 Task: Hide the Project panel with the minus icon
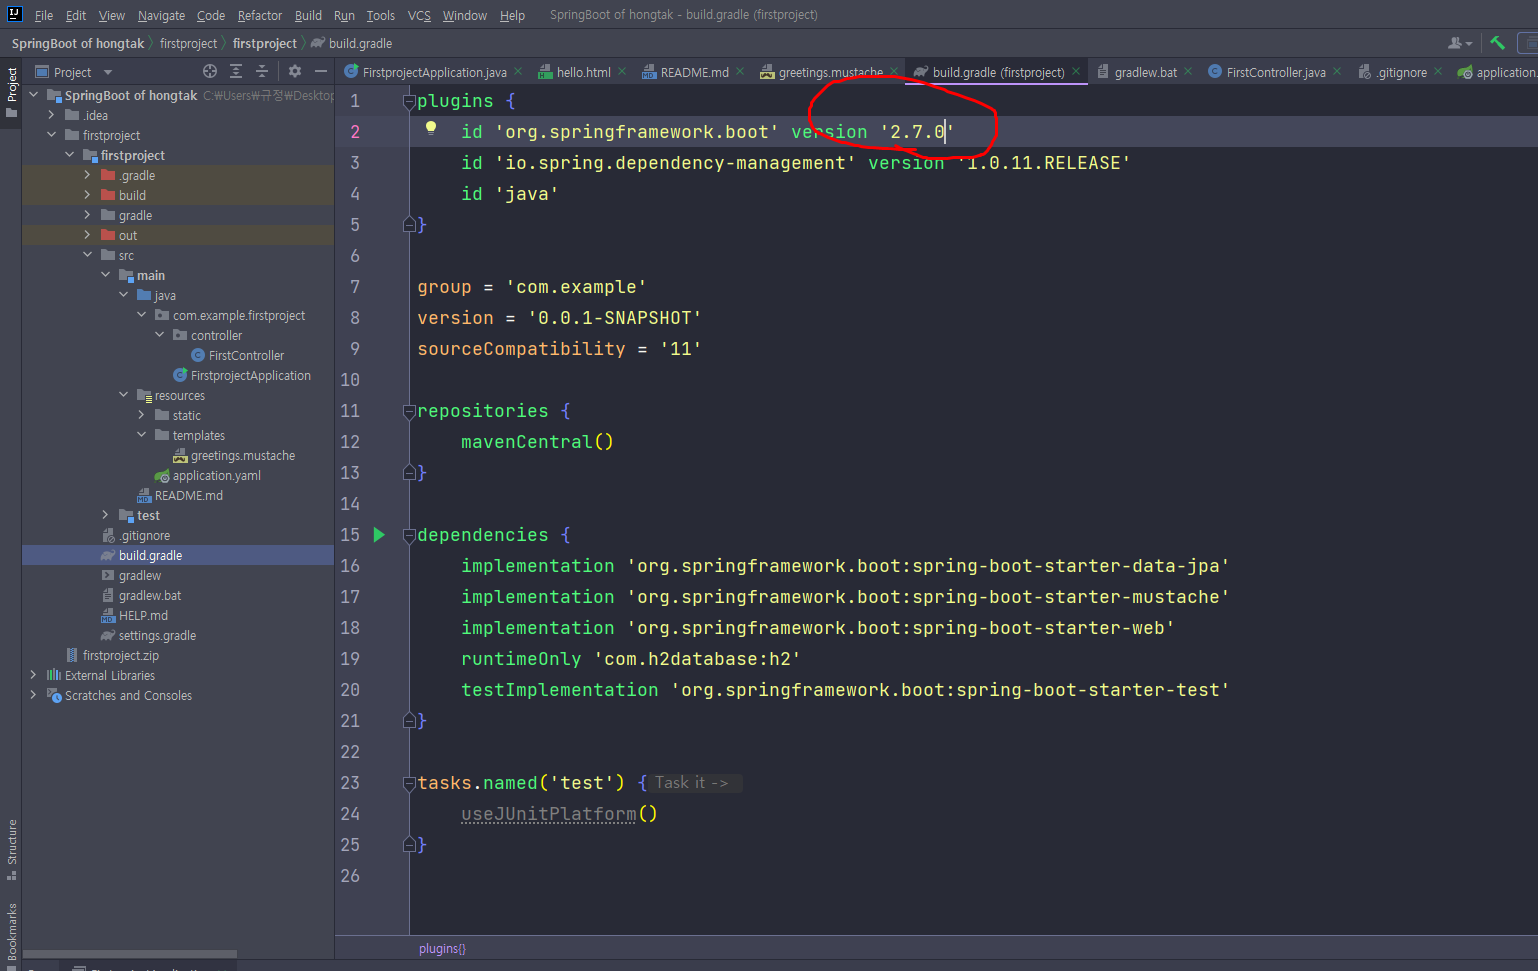click(x=321, y=71)
